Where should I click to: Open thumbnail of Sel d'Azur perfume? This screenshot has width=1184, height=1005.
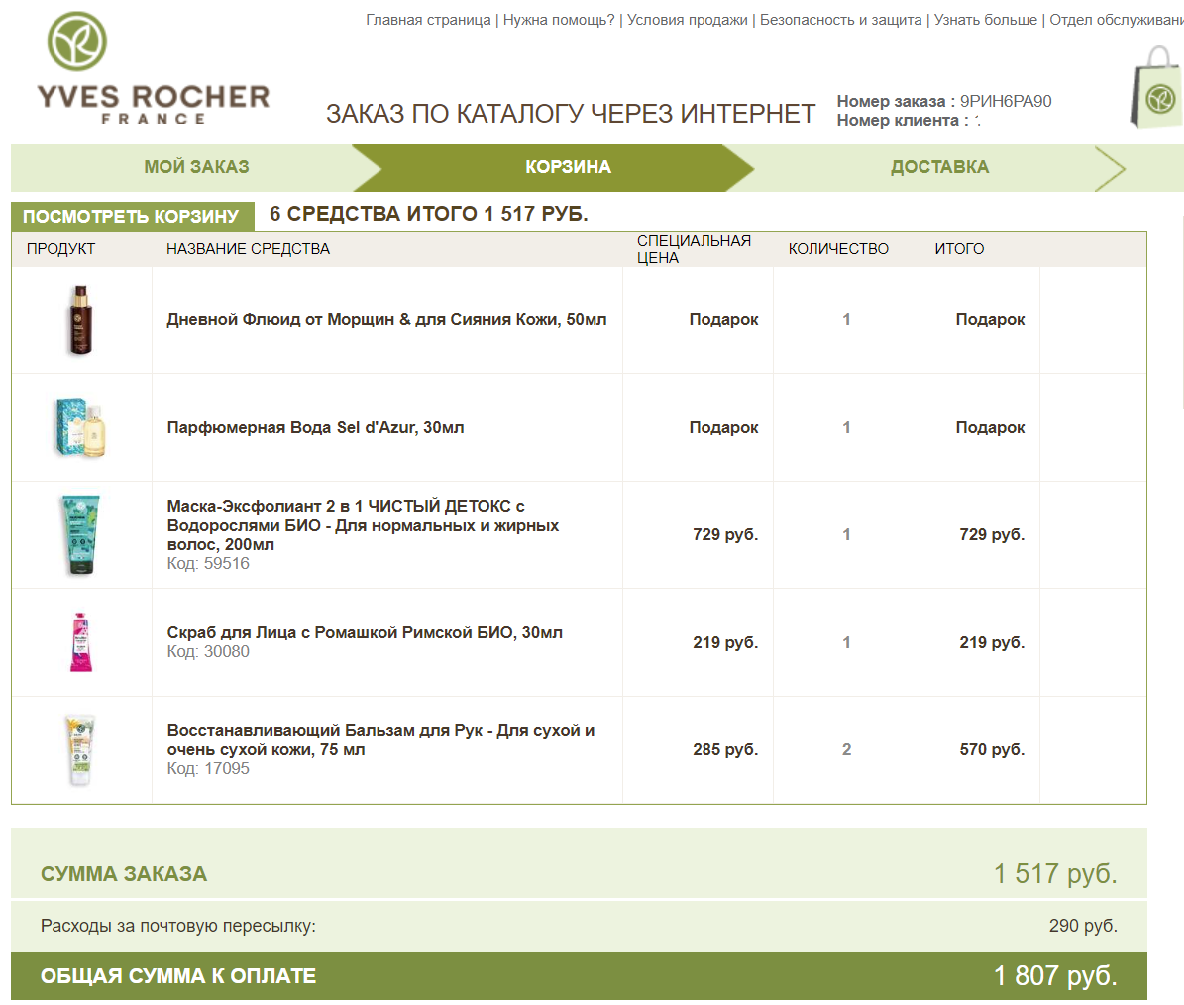point(81,427)
